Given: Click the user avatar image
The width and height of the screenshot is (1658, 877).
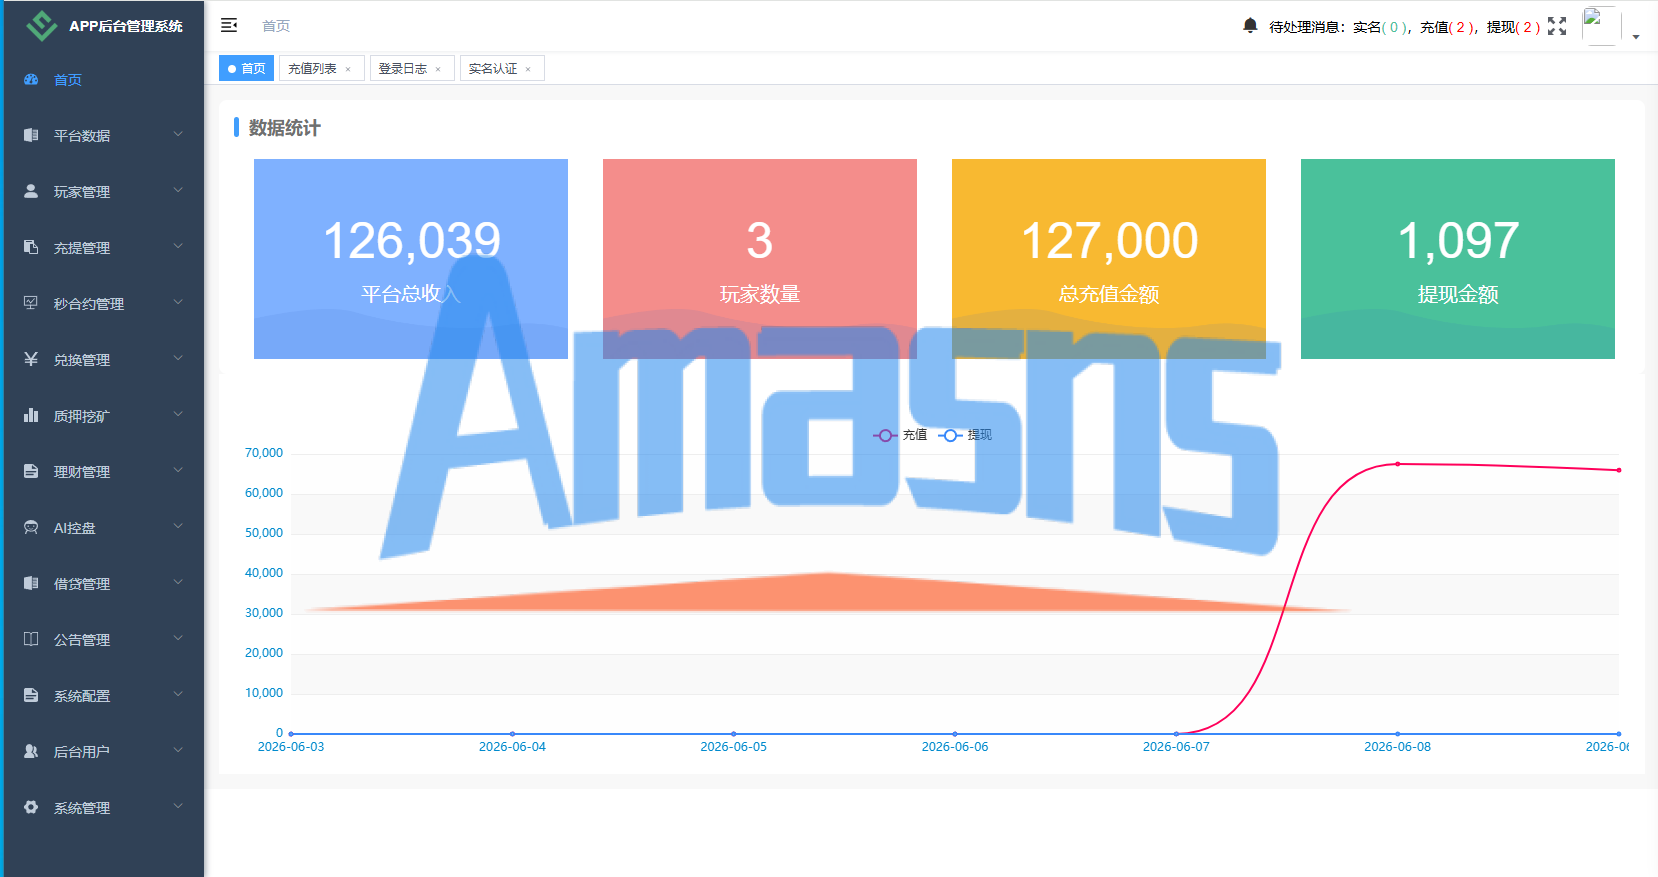Looking at the screenshot, I should click(x=1601, y=26).
